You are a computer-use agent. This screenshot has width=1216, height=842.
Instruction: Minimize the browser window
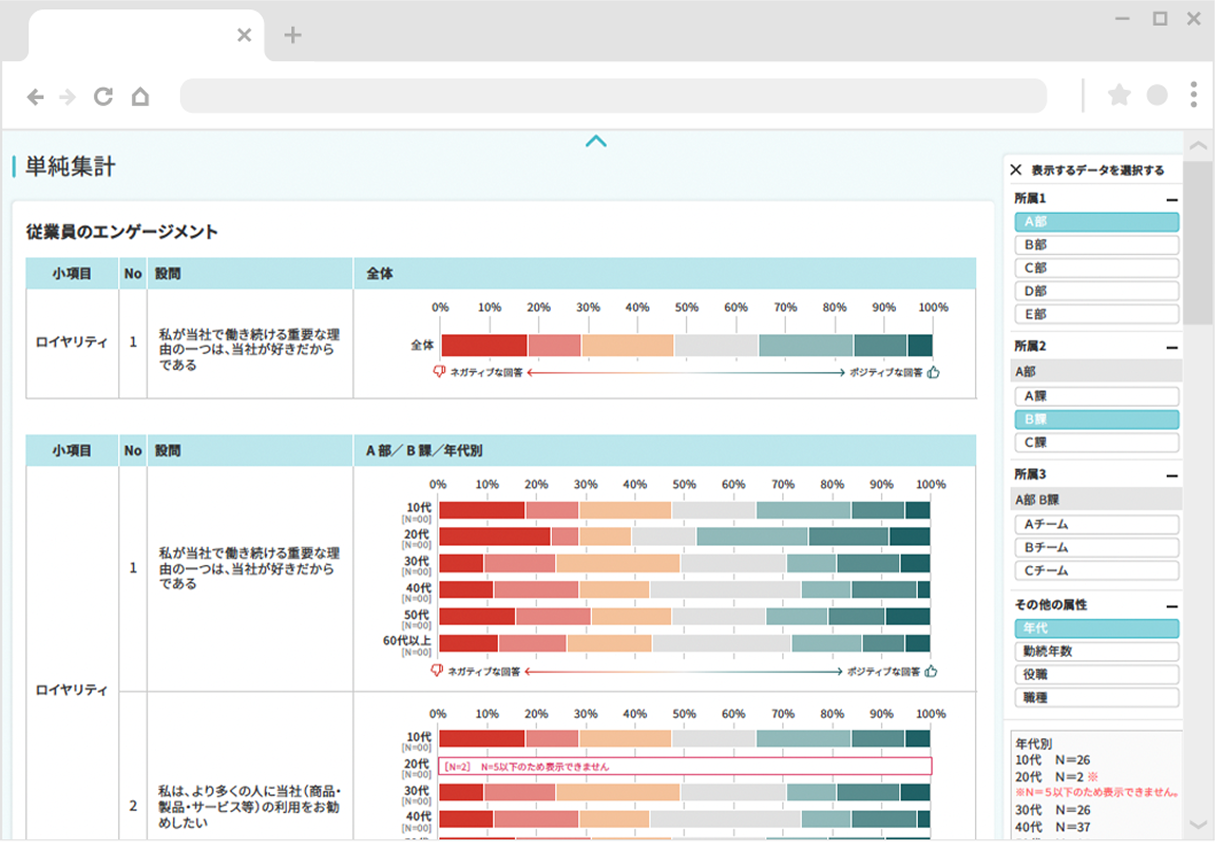point(1124,19)
